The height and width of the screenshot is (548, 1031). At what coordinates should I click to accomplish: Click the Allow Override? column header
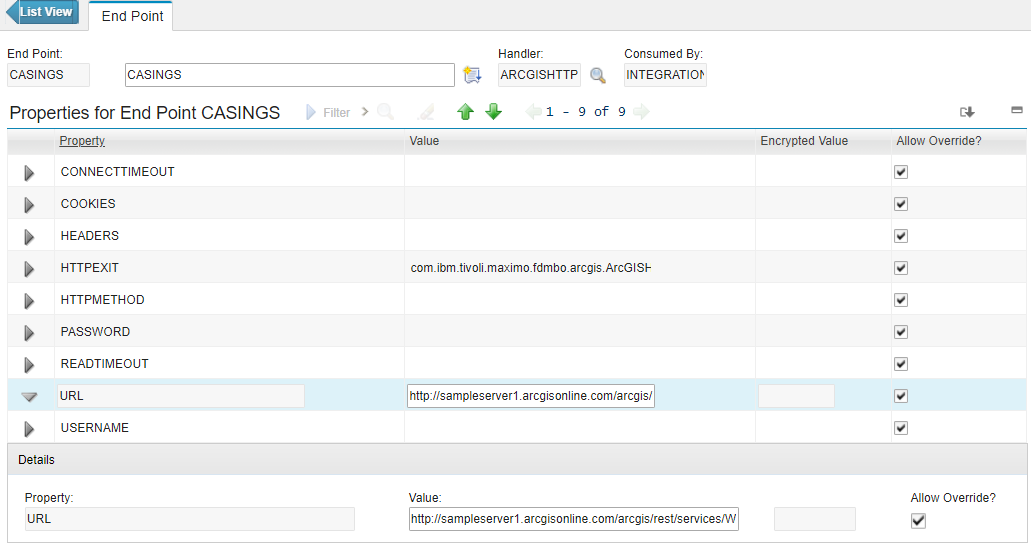click(939, 141)
